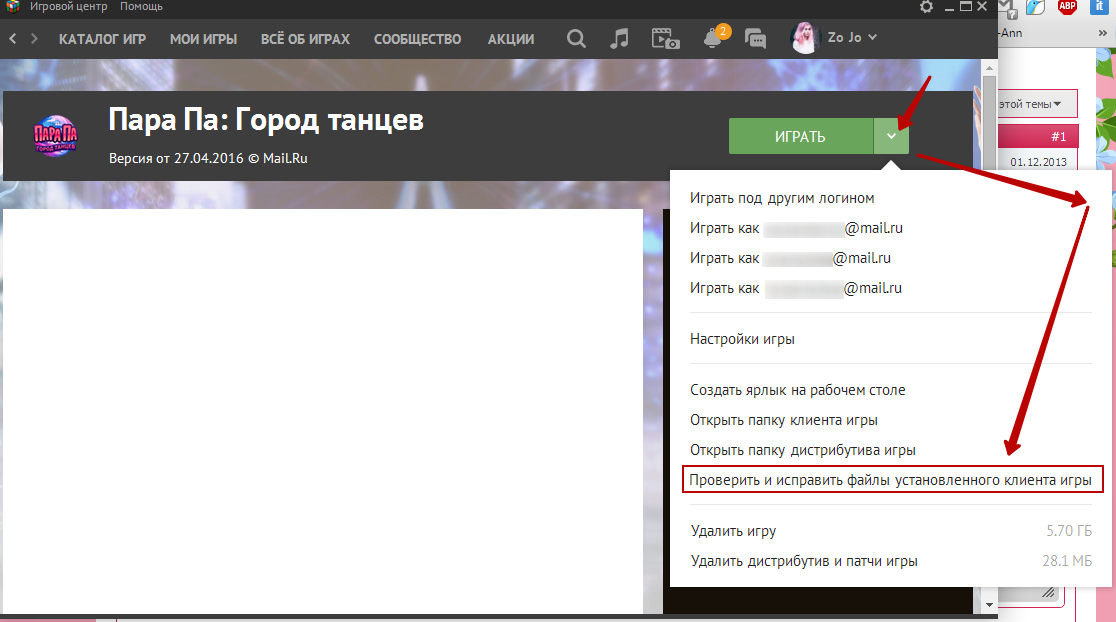The width and height of the screenshot is (1116, 622).
Task: Choose Настройки игры from menu
Action: pos(742,339)
